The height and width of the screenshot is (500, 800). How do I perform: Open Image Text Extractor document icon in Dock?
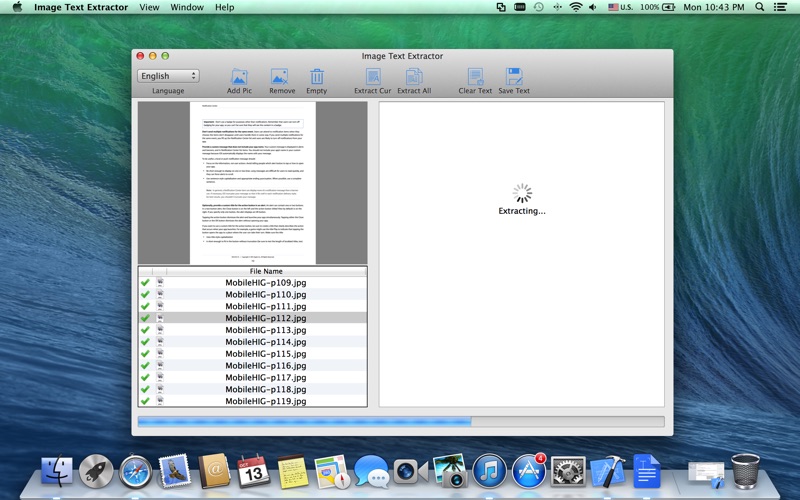click(x=646, y=471)
